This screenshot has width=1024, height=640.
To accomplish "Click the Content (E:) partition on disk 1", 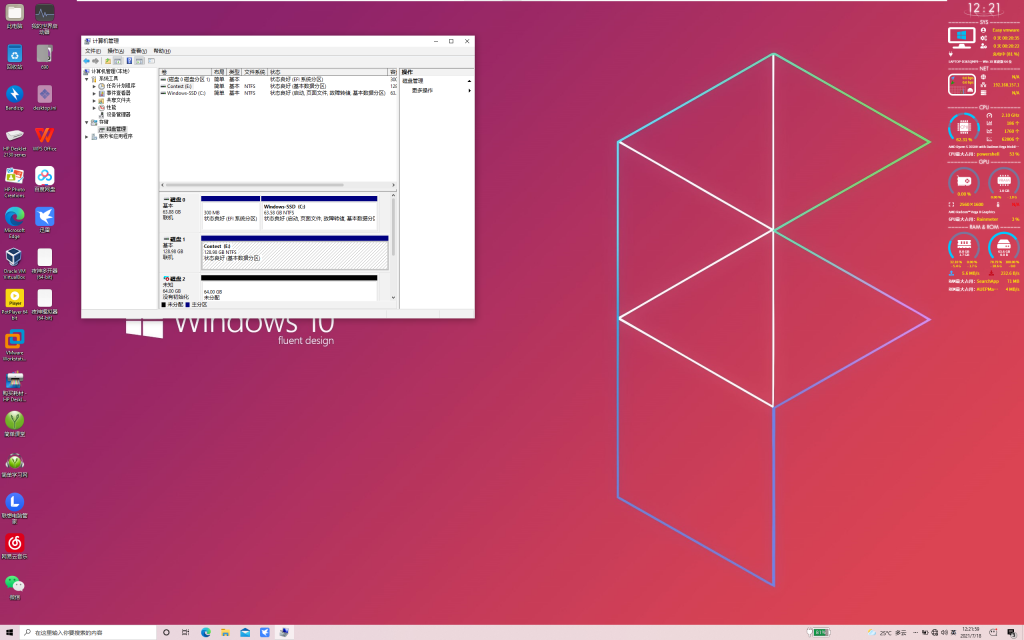I will coord(295,253).
